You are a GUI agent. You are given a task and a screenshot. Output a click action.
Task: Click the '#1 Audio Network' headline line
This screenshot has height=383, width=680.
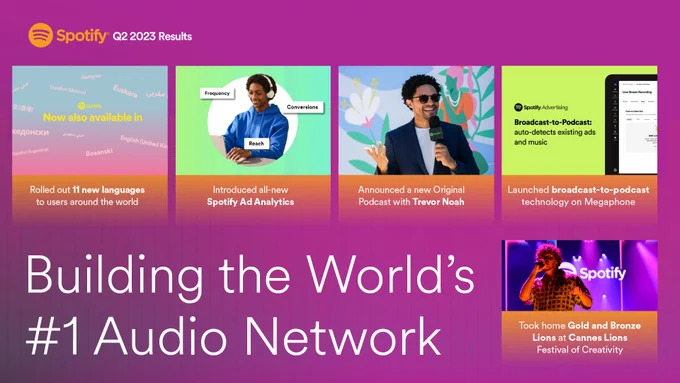coord(233,336)
